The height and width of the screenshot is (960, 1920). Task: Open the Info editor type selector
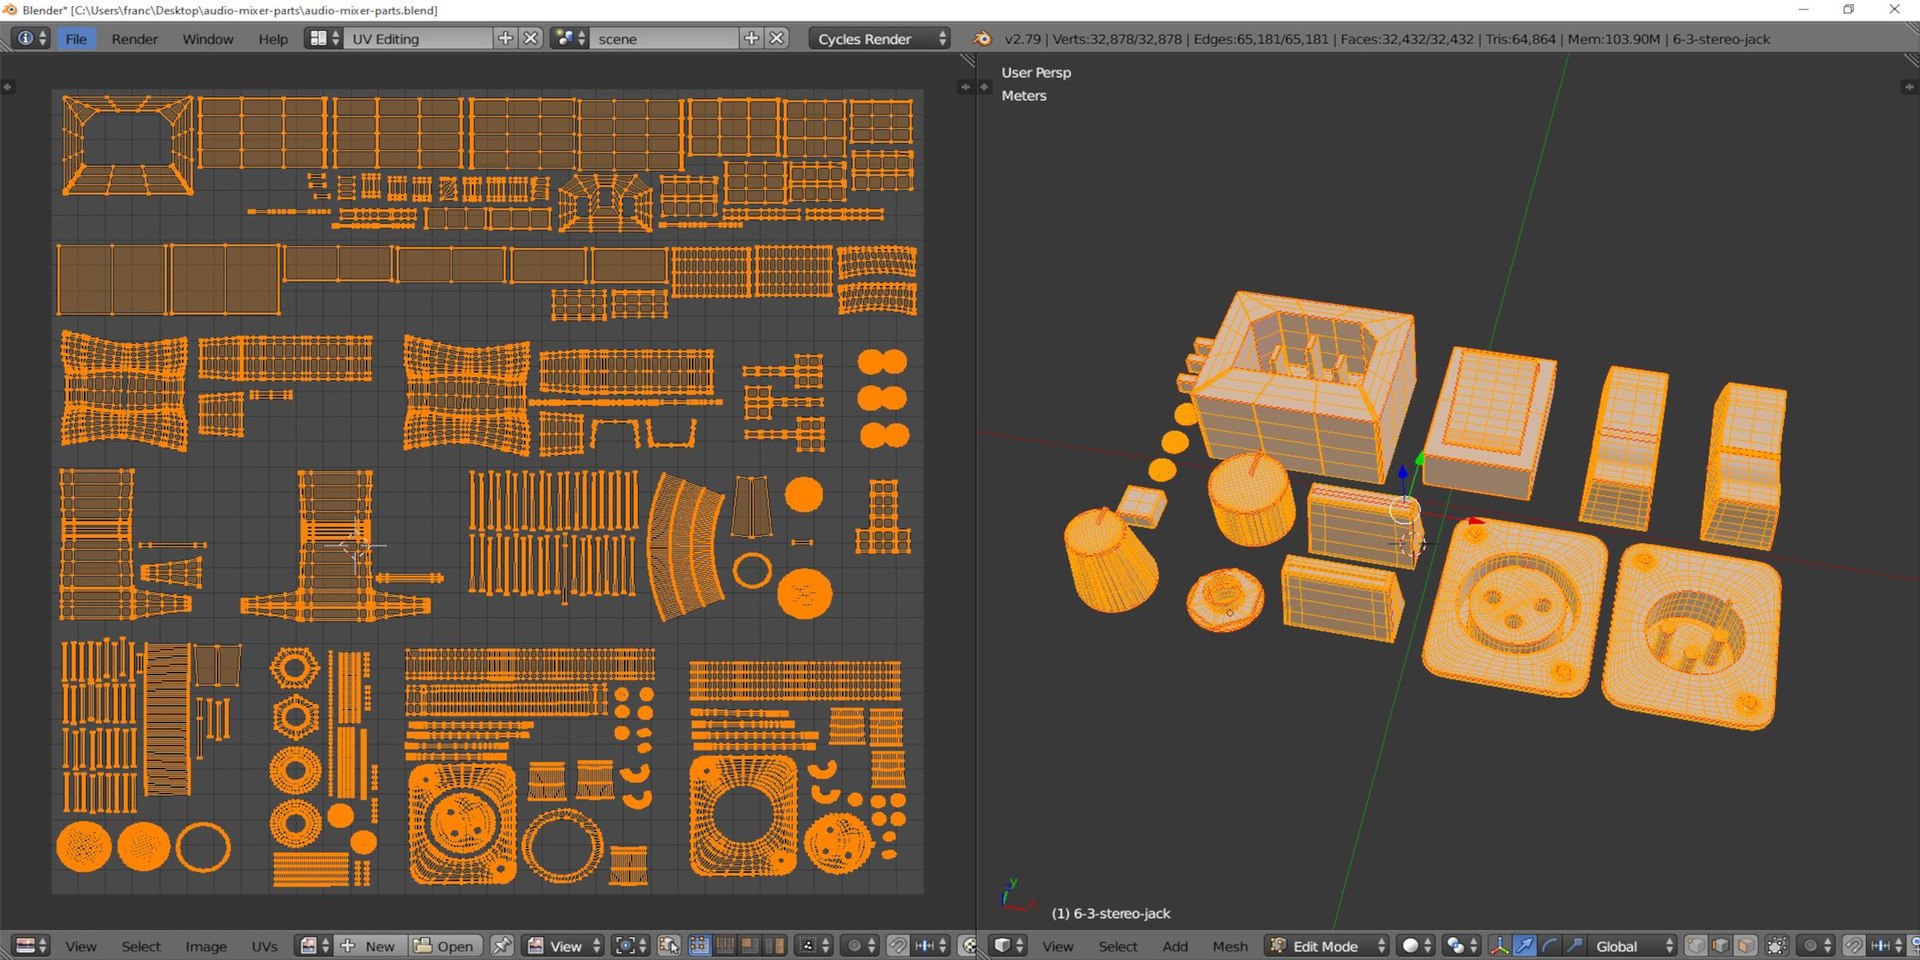[x=31, y=38]
